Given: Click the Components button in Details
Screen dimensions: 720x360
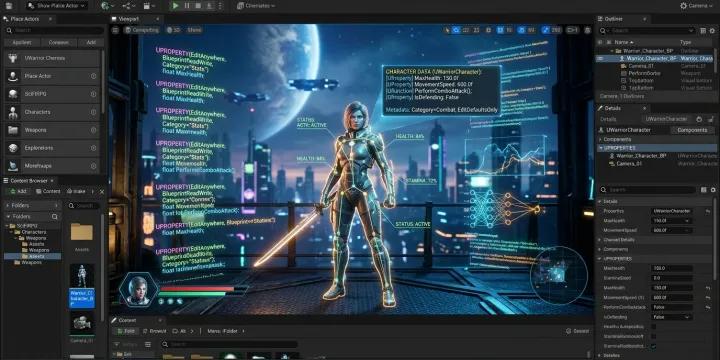Looking at the screenshot, I should click(x=692, y=130).
